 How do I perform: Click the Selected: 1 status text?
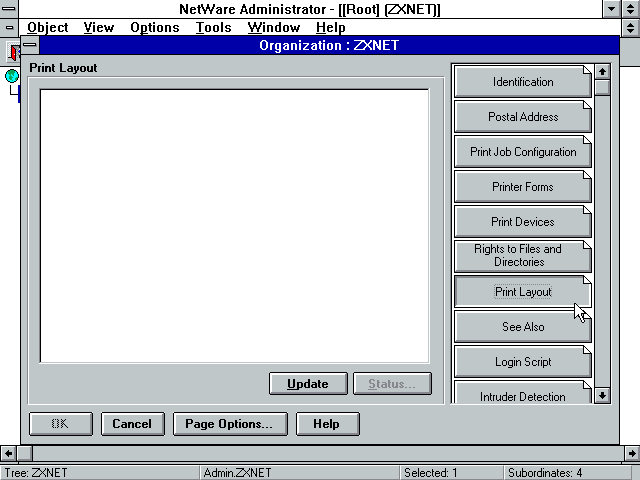430,473
